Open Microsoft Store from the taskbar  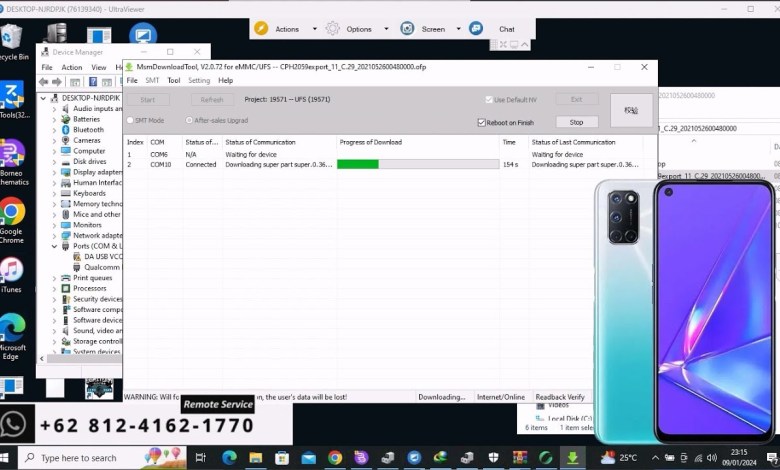click(282, 458)
